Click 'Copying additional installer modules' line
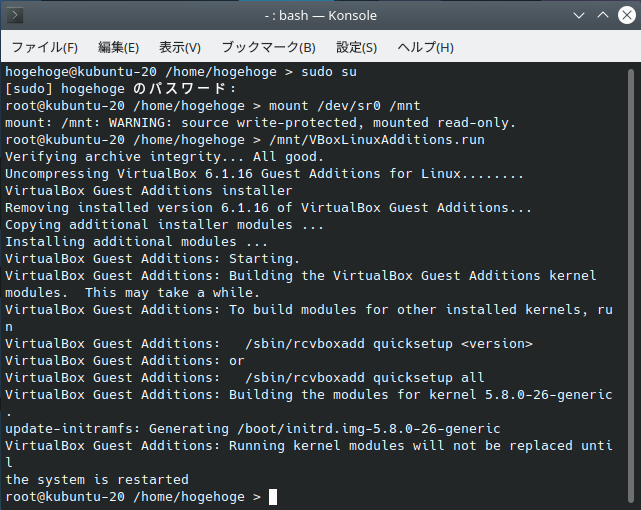Screen dimensions: 641x510 pos(164,225)
